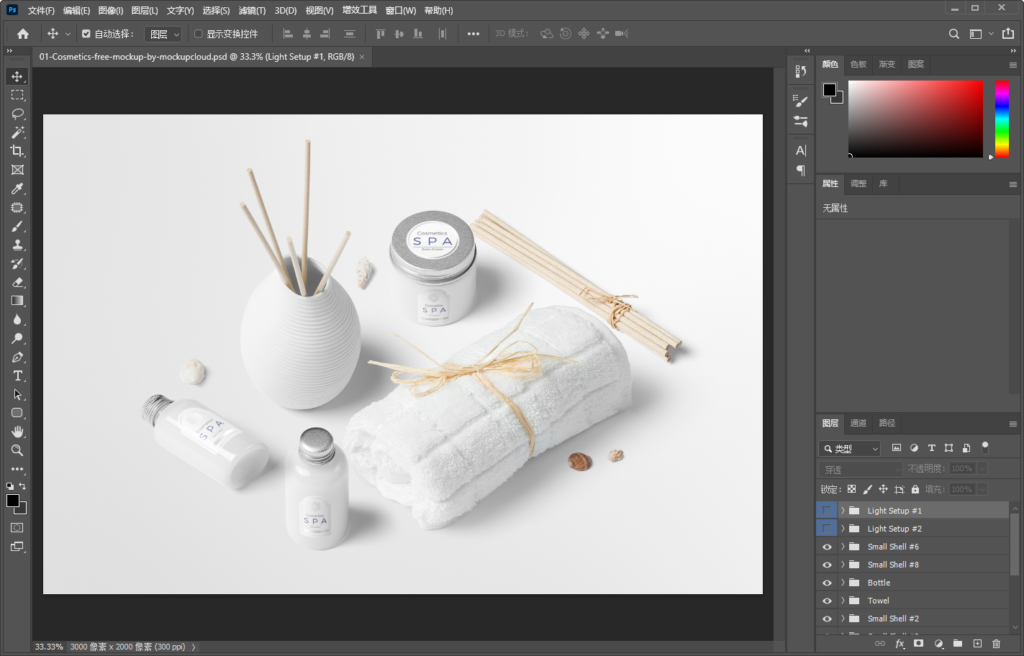Click the zoom percentage field 33.33%
The width and height of the screenshot is (1024, 656).
pos(49,647)
